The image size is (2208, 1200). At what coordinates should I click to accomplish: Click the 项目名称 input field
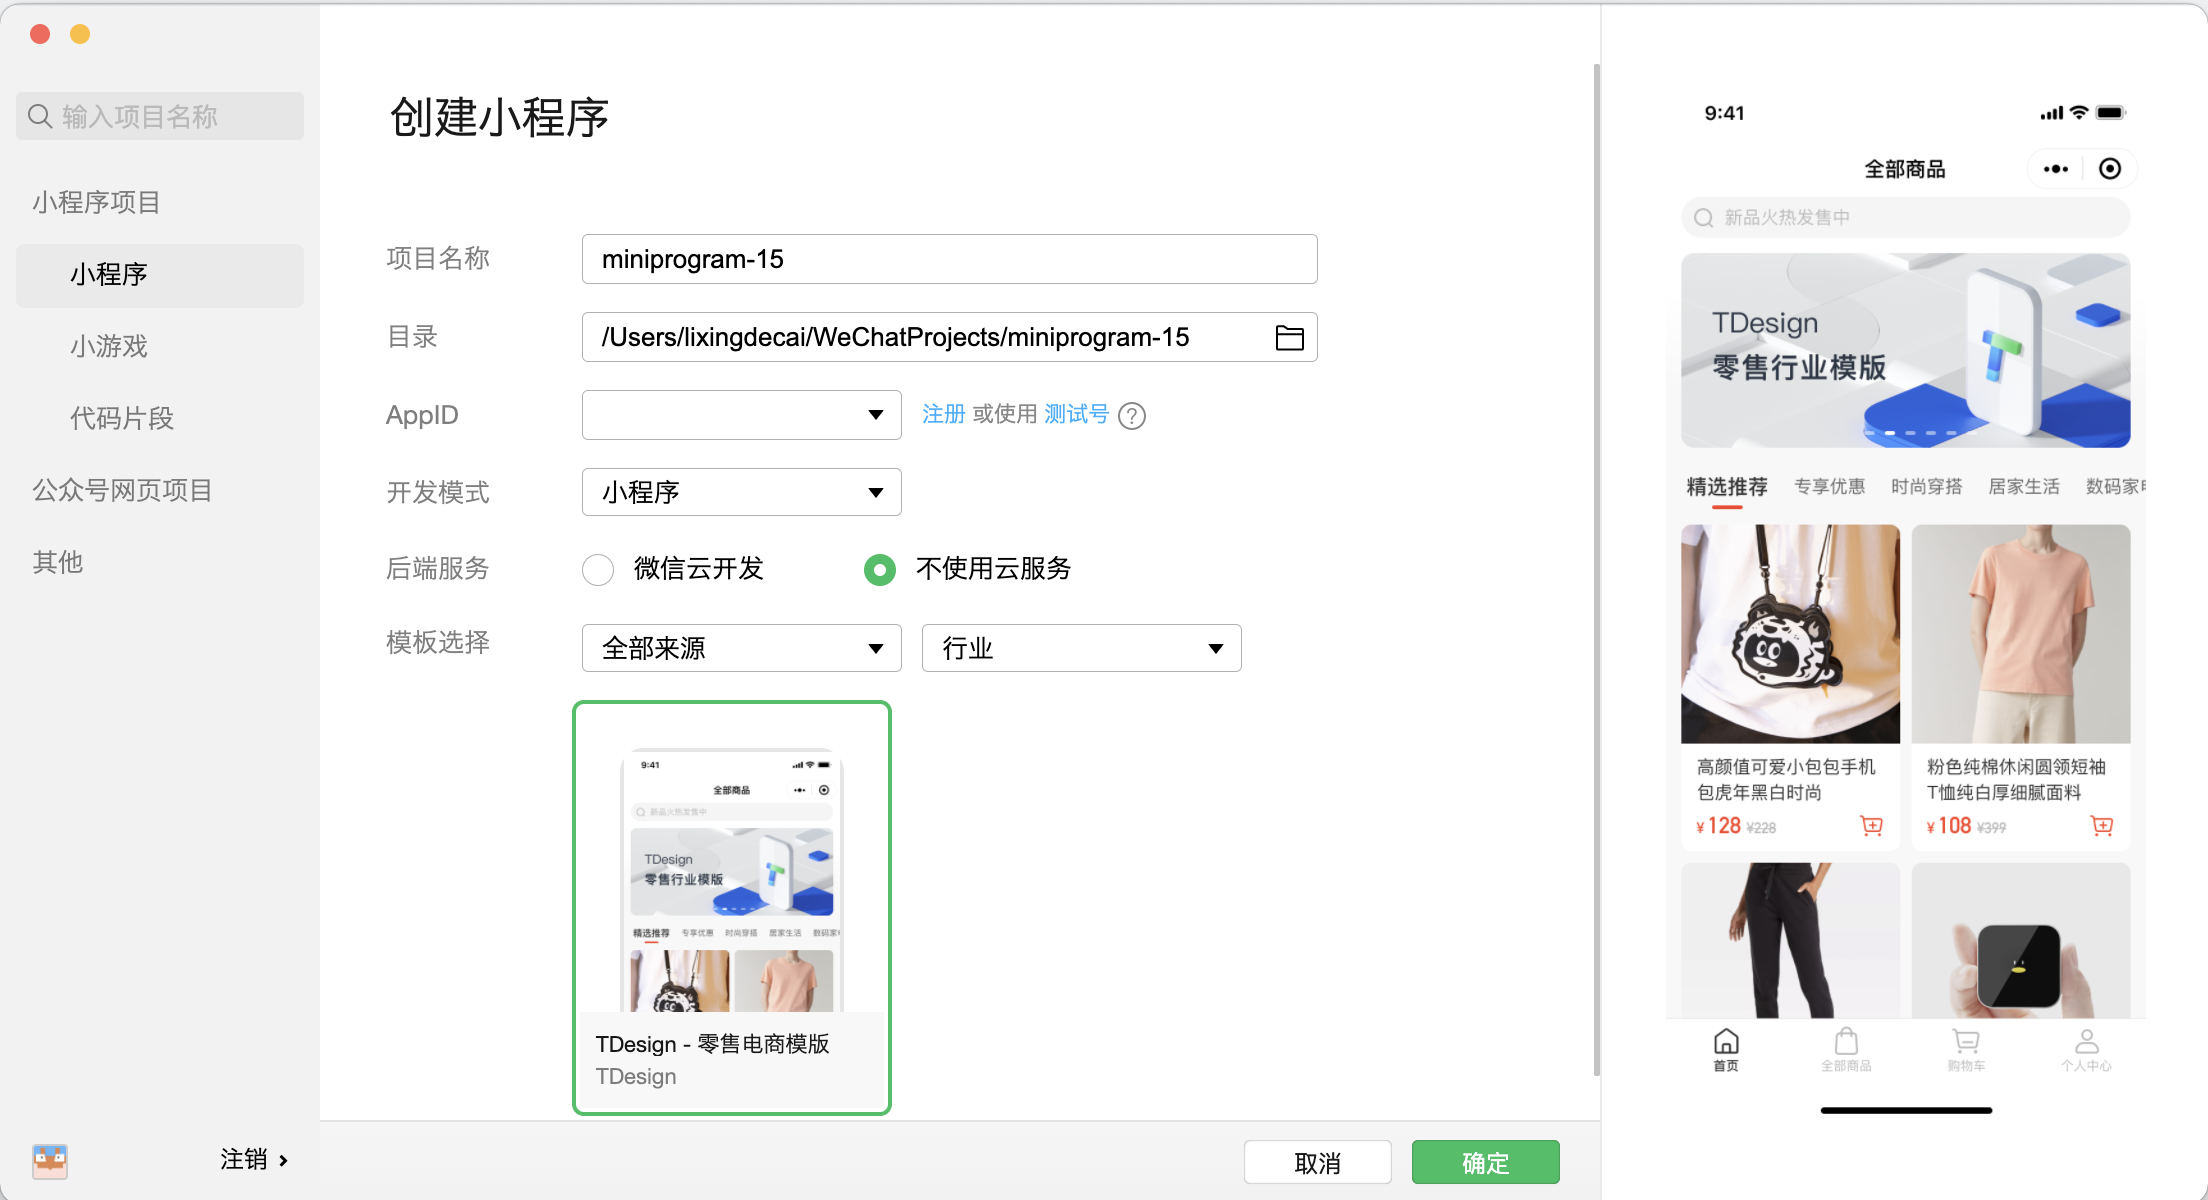[950, 259]
